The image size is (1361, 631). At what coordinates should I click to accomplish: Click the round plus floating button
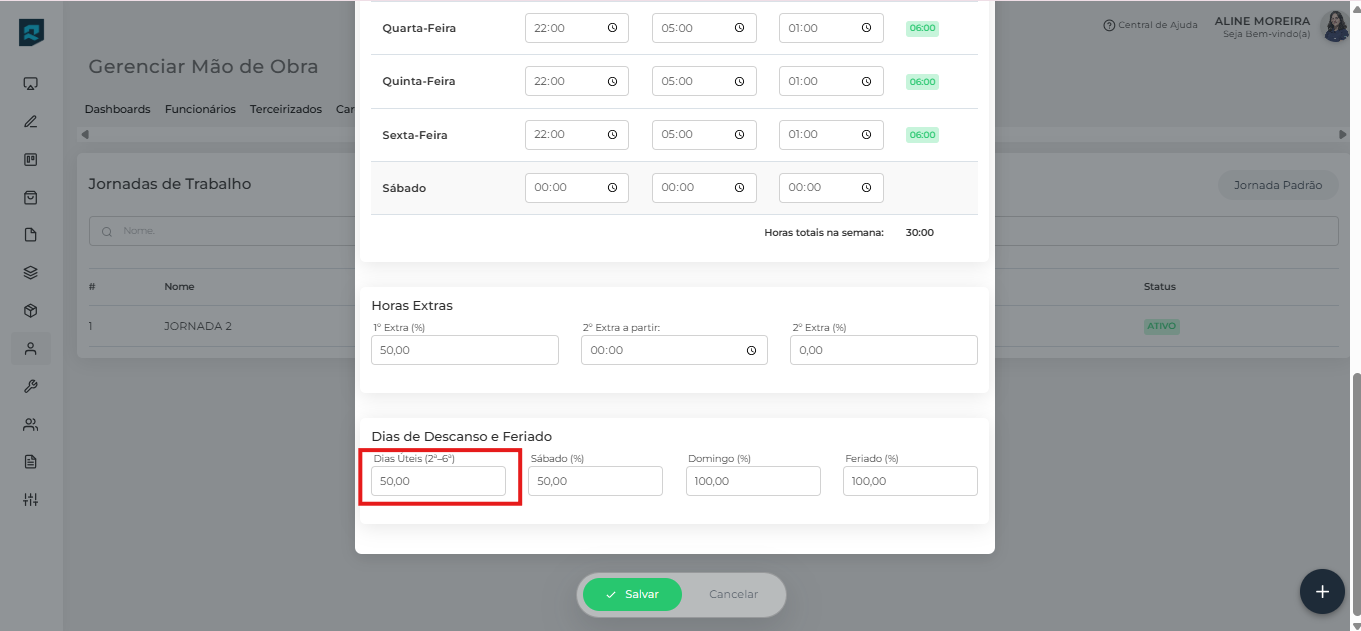[x=1322, y=592]
